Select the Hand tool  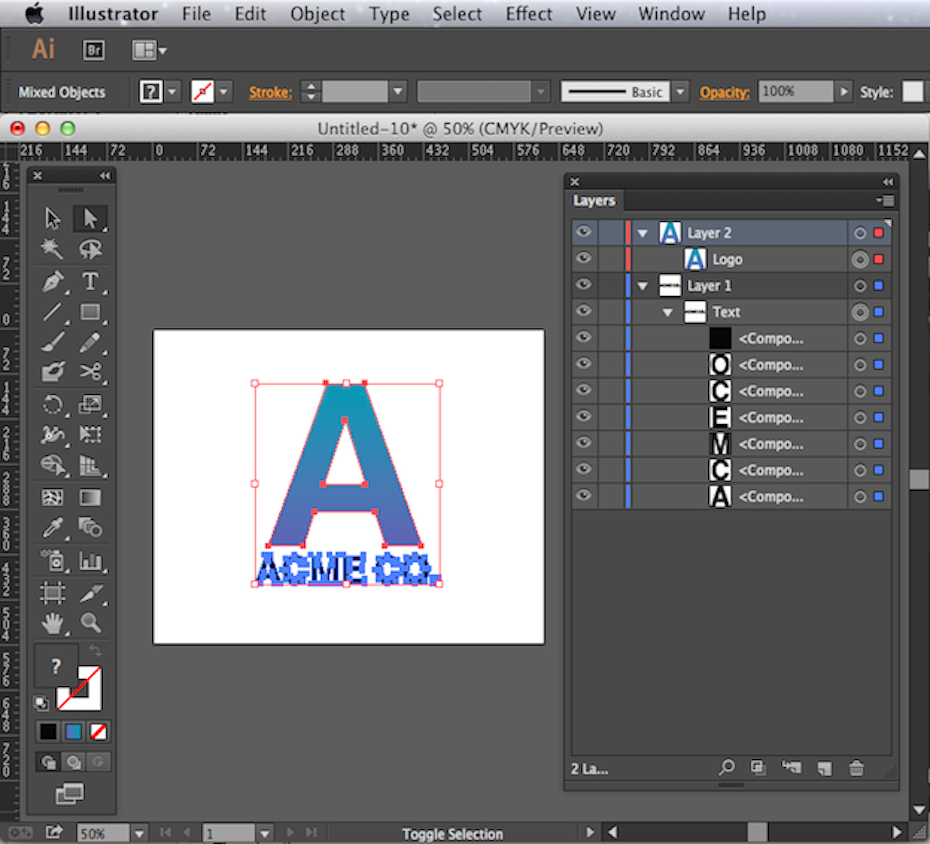(x=53, y=623)
